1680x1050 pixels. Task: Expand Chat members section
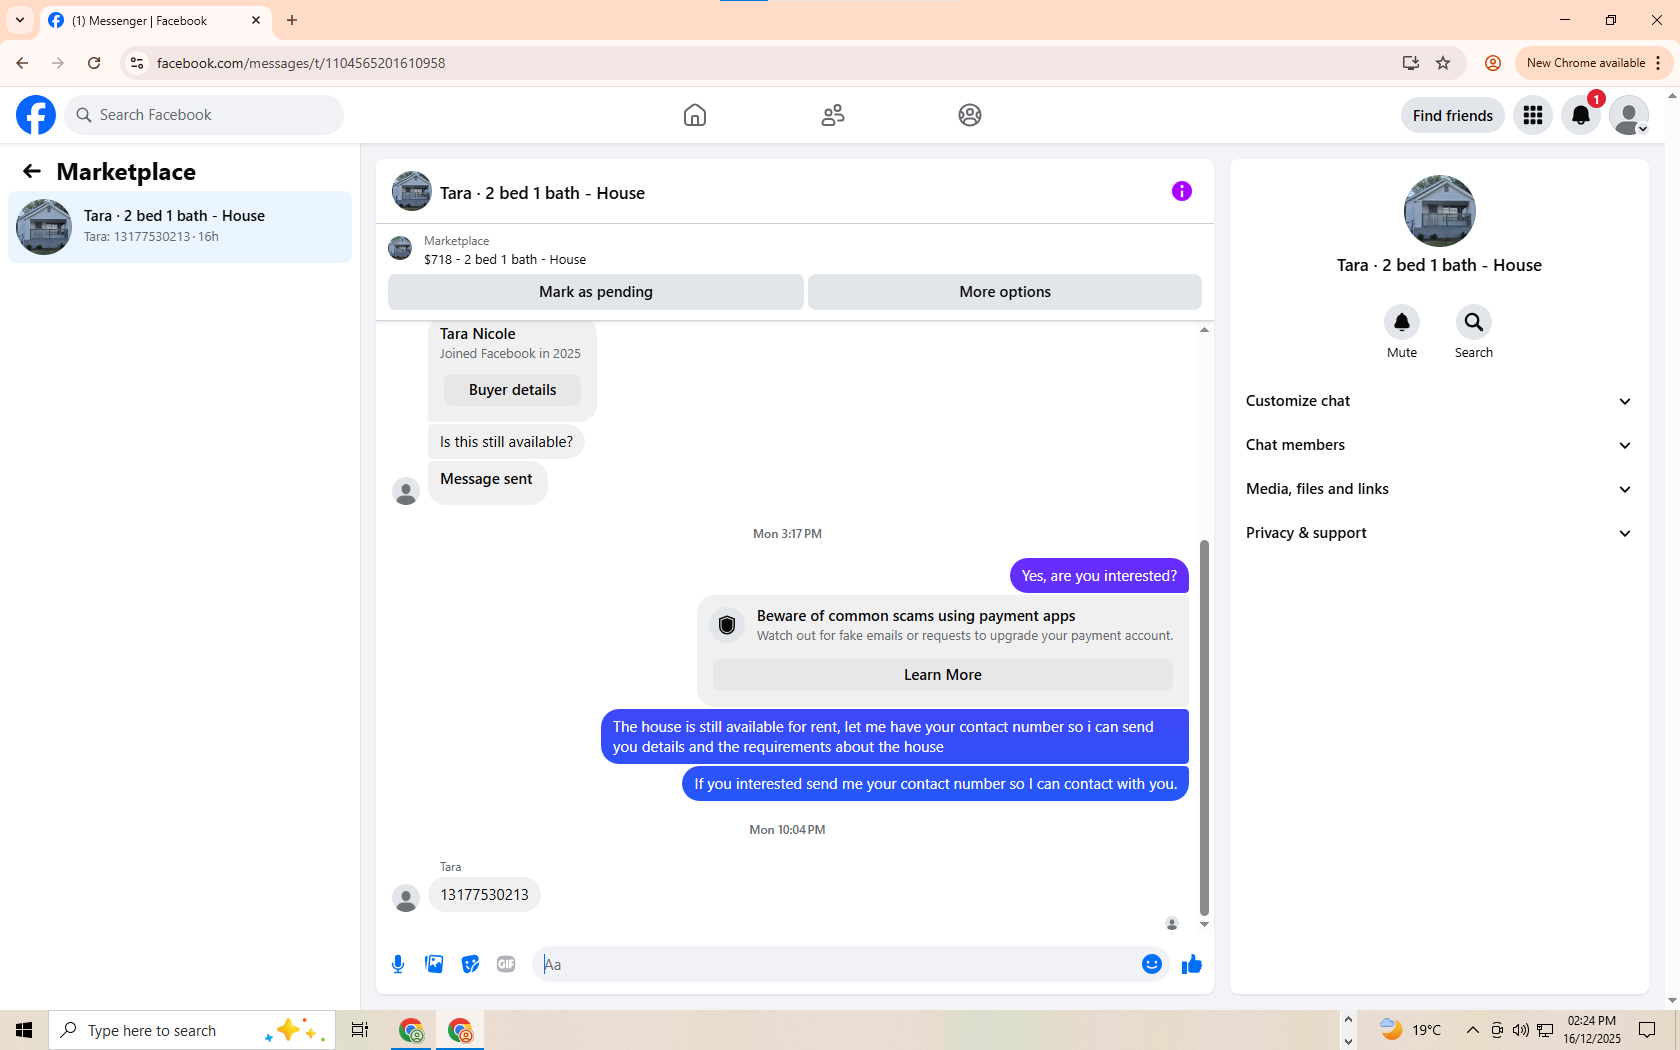pos(1440,445)
